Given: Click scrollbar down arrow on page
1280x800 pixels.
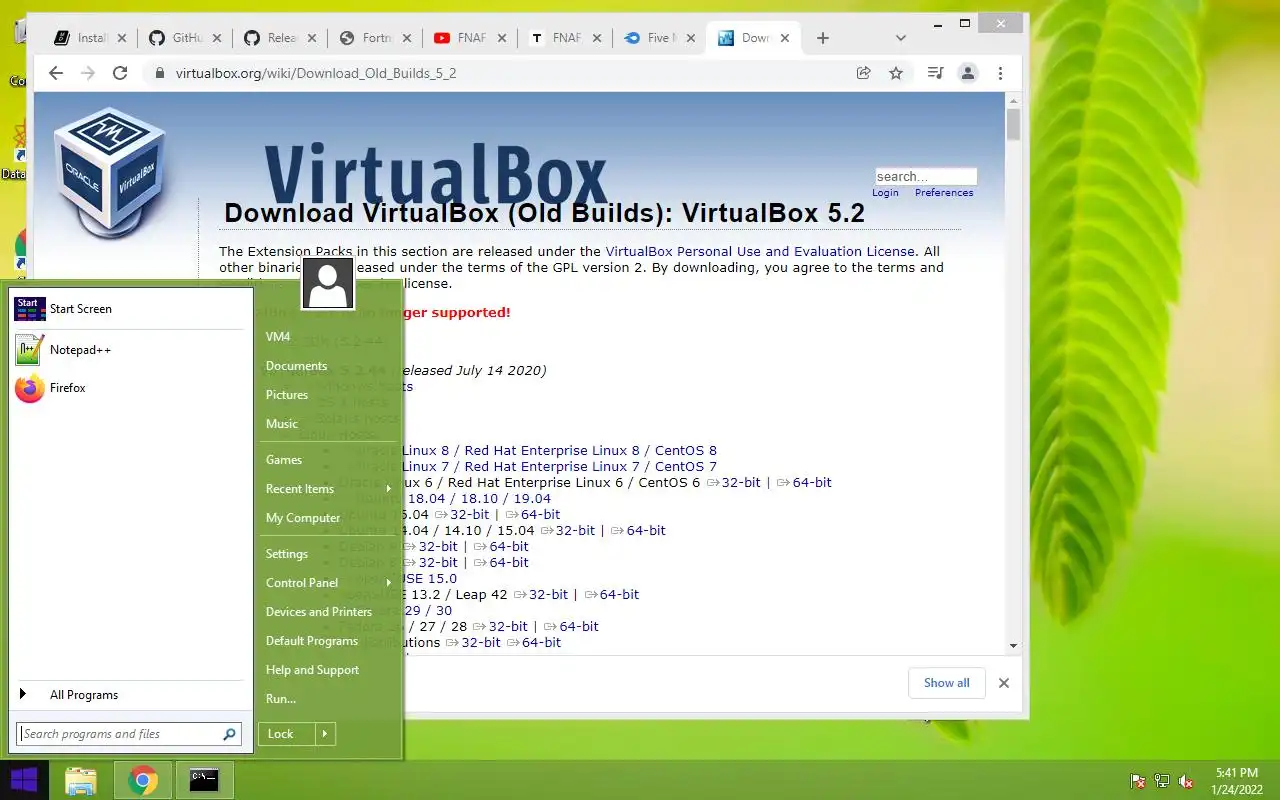Looking at the screenshot, I should (x=1013, y=646).
